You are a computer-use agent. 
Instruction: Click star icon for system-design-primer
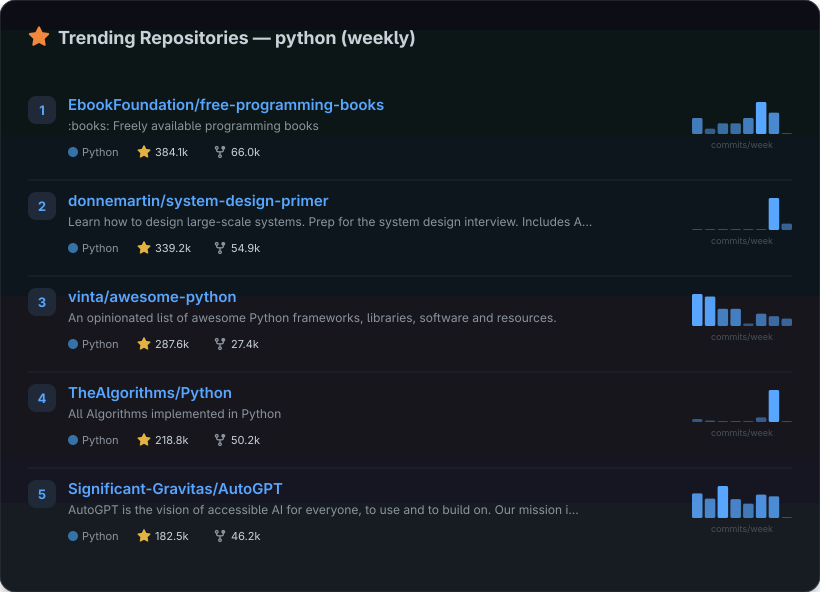click(144, 248)
